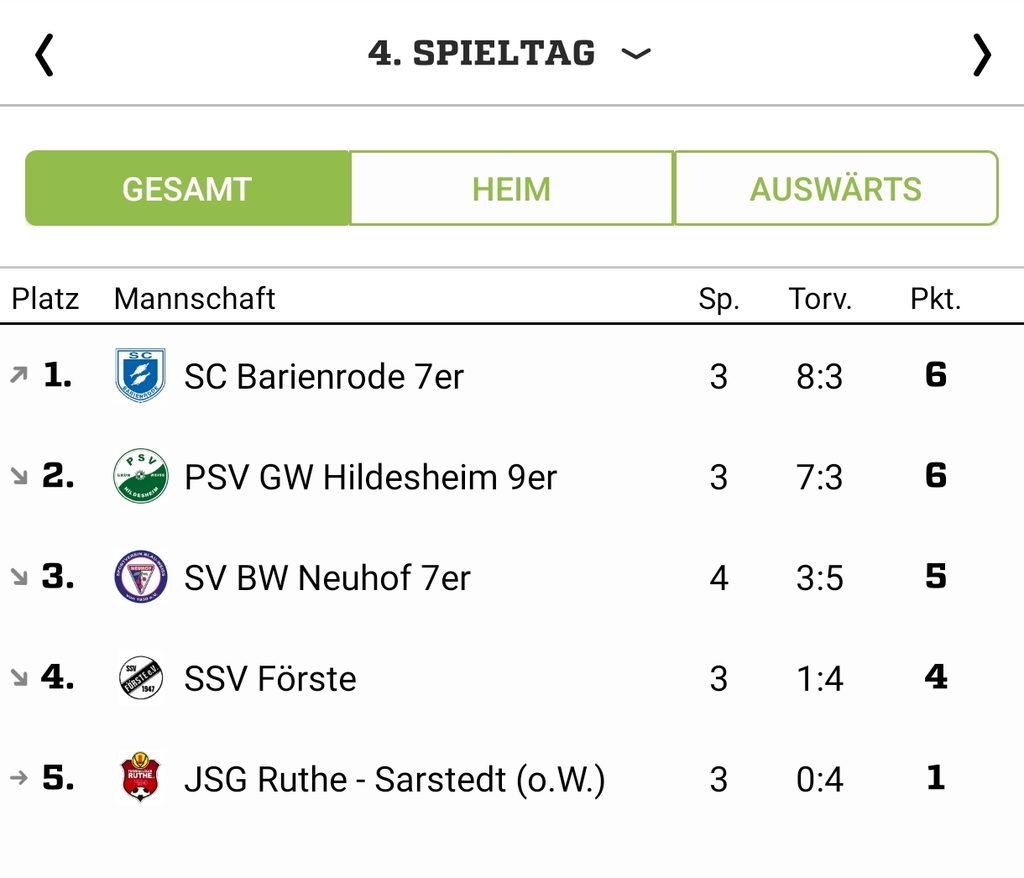Open the 4. Spieltag dropdown chevron
The height and width of the screenshot is (878, 1024).
coord(635,54)
